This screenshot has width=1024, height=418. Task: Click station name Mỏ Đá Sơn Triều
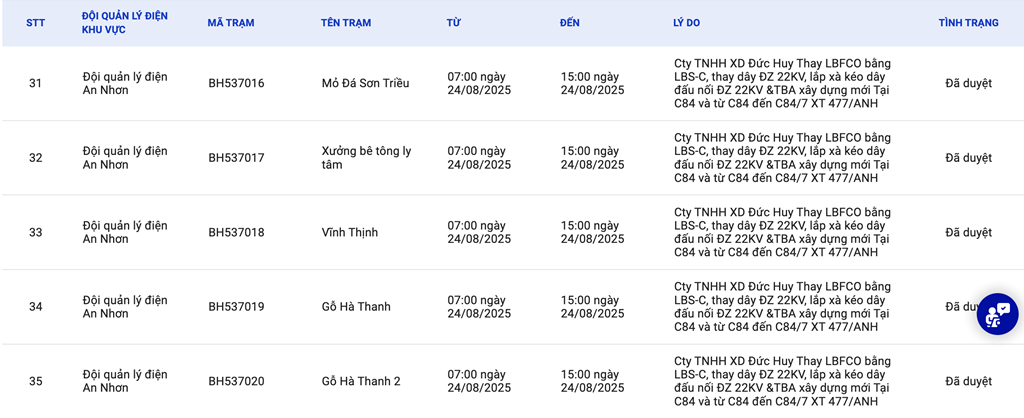(x=365, y=83)
